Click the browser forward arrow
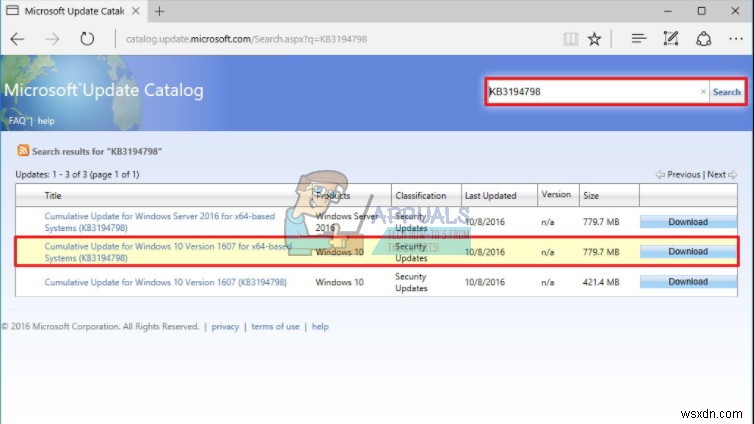 click(52, 39)
